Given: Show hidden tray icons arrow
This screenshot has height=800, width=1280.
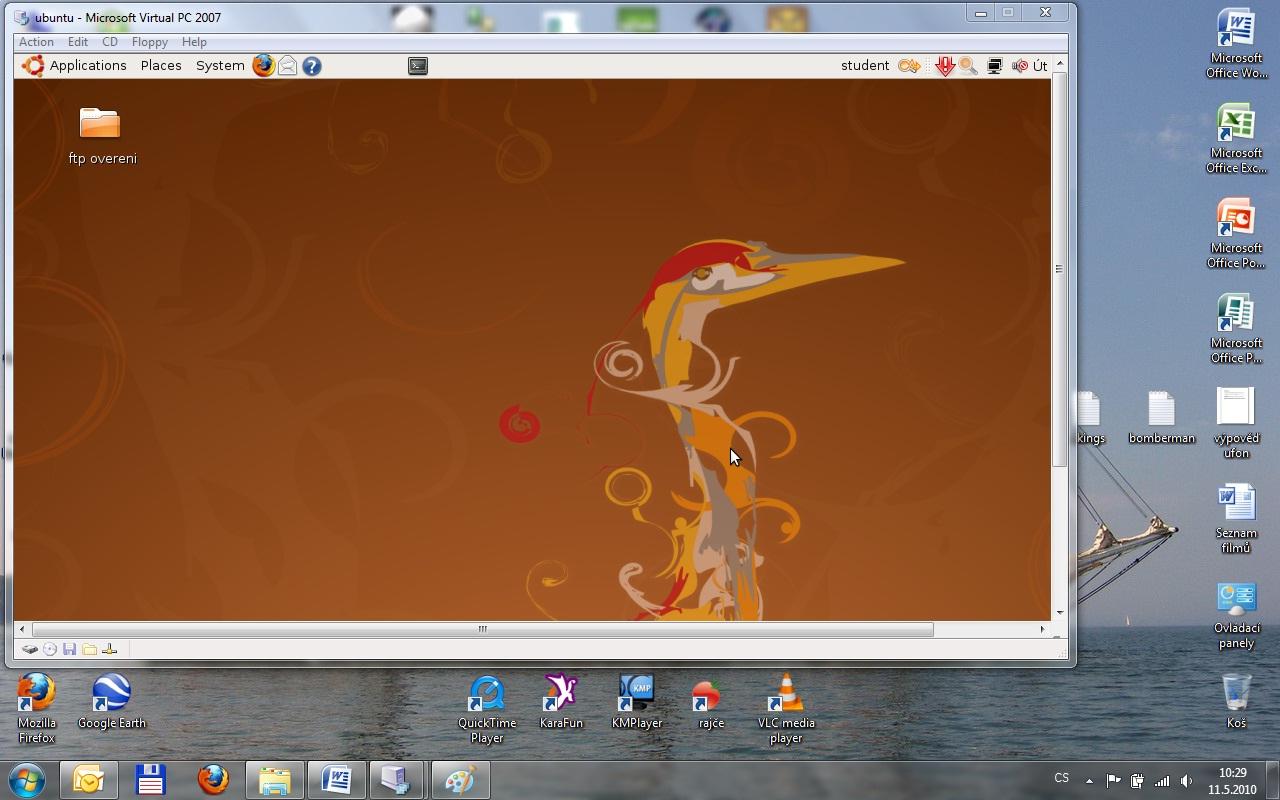Looking at the screenshot, I should 1089,781.
